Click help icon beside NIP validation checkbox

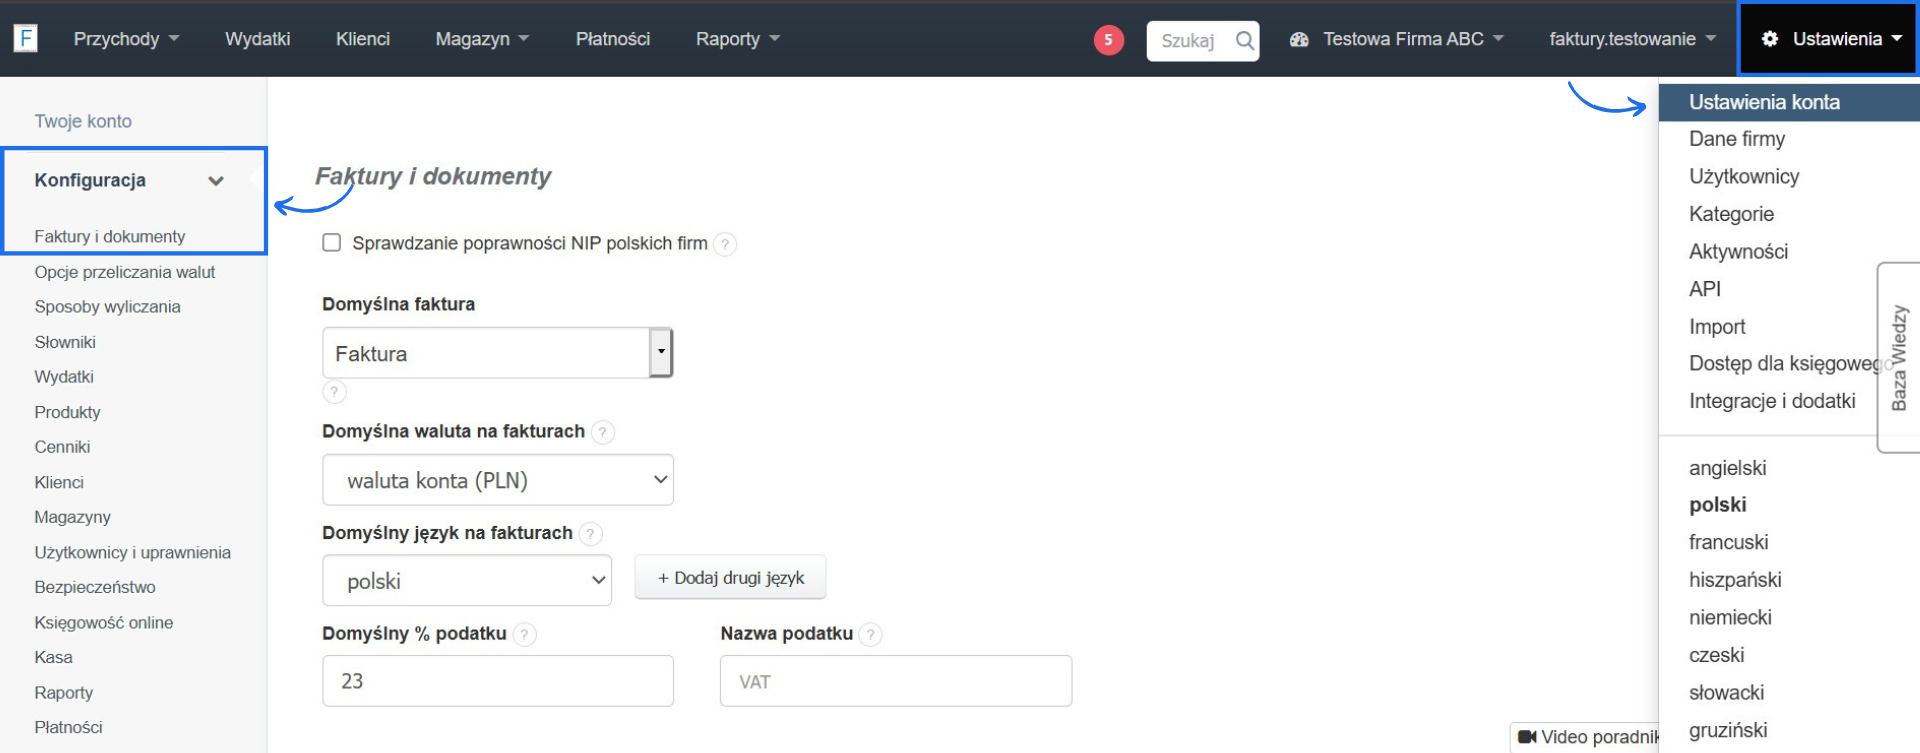726,244
